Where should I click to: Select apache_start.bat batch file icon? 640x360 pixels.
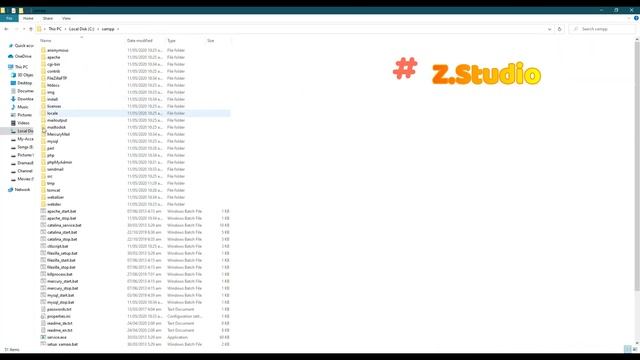(x=43, y=211)
